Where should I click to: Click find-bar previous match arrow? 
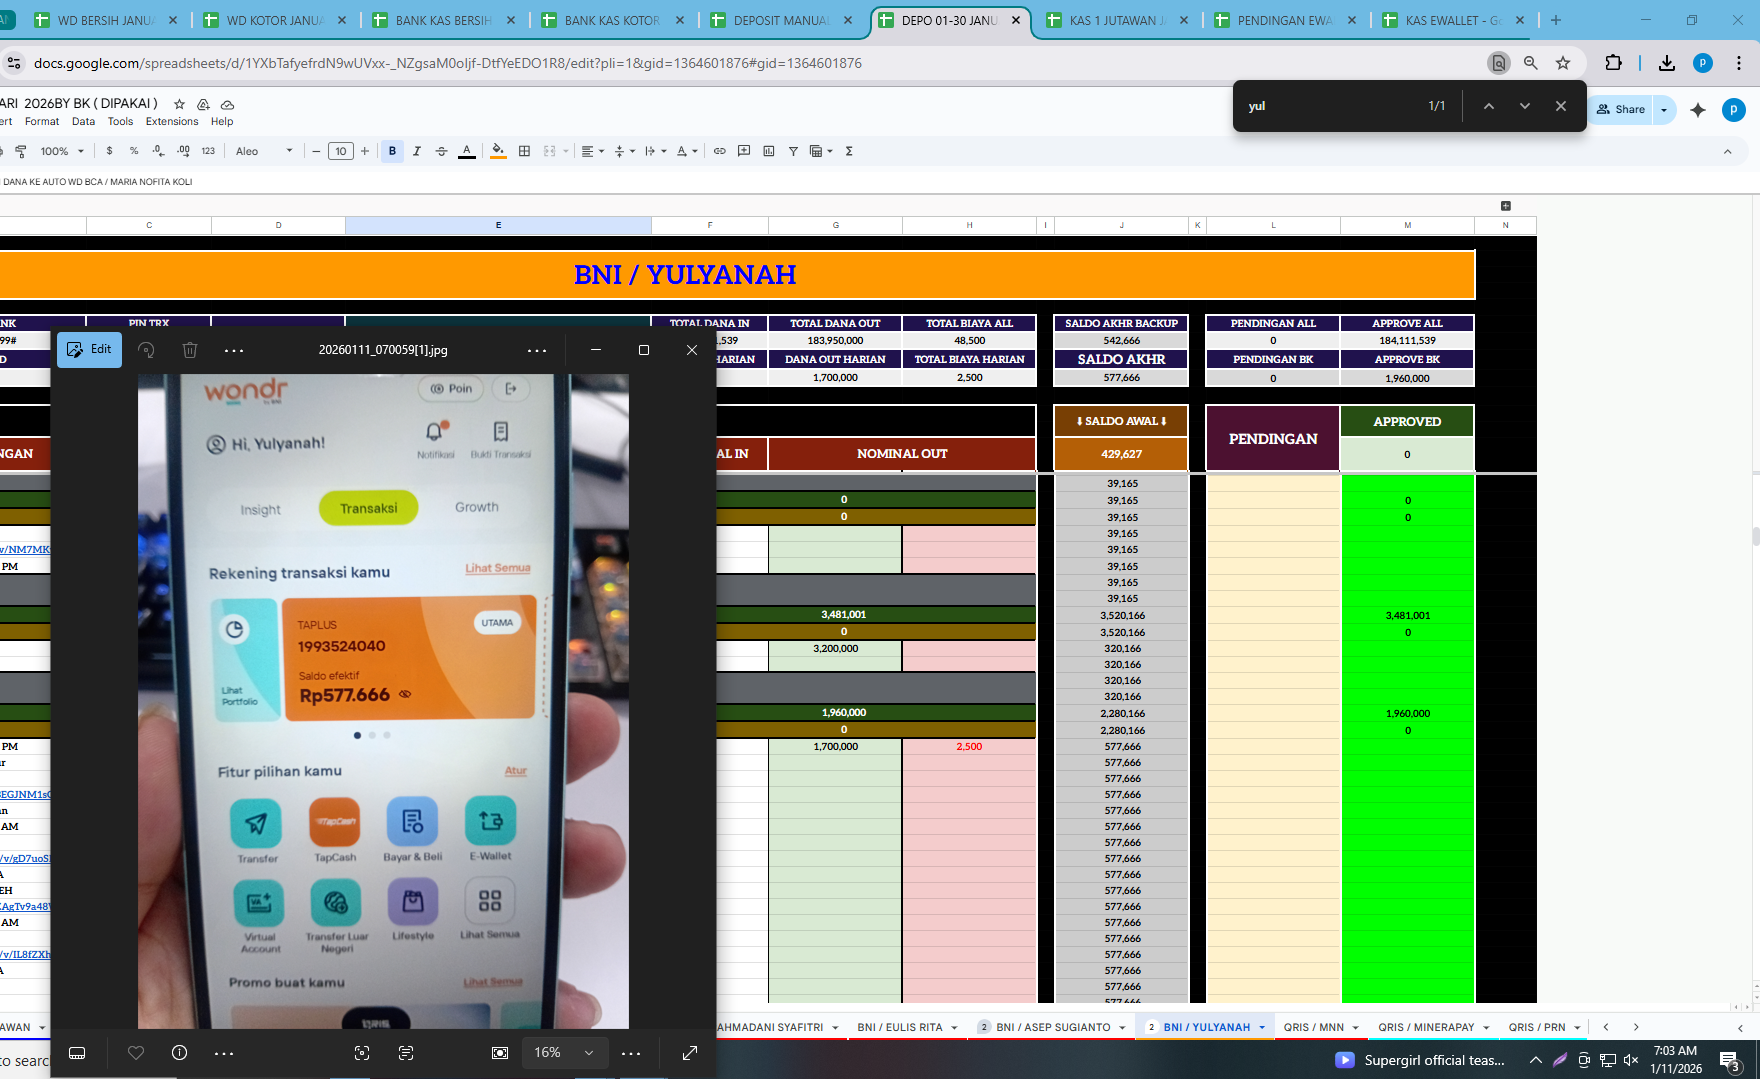click(x=1488, y=106)
